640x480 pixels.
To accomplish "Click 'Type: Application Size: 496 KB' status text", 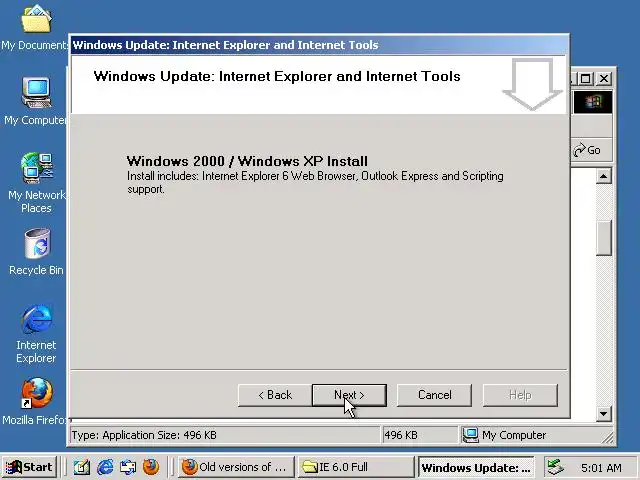I will (x=144, y=435).
